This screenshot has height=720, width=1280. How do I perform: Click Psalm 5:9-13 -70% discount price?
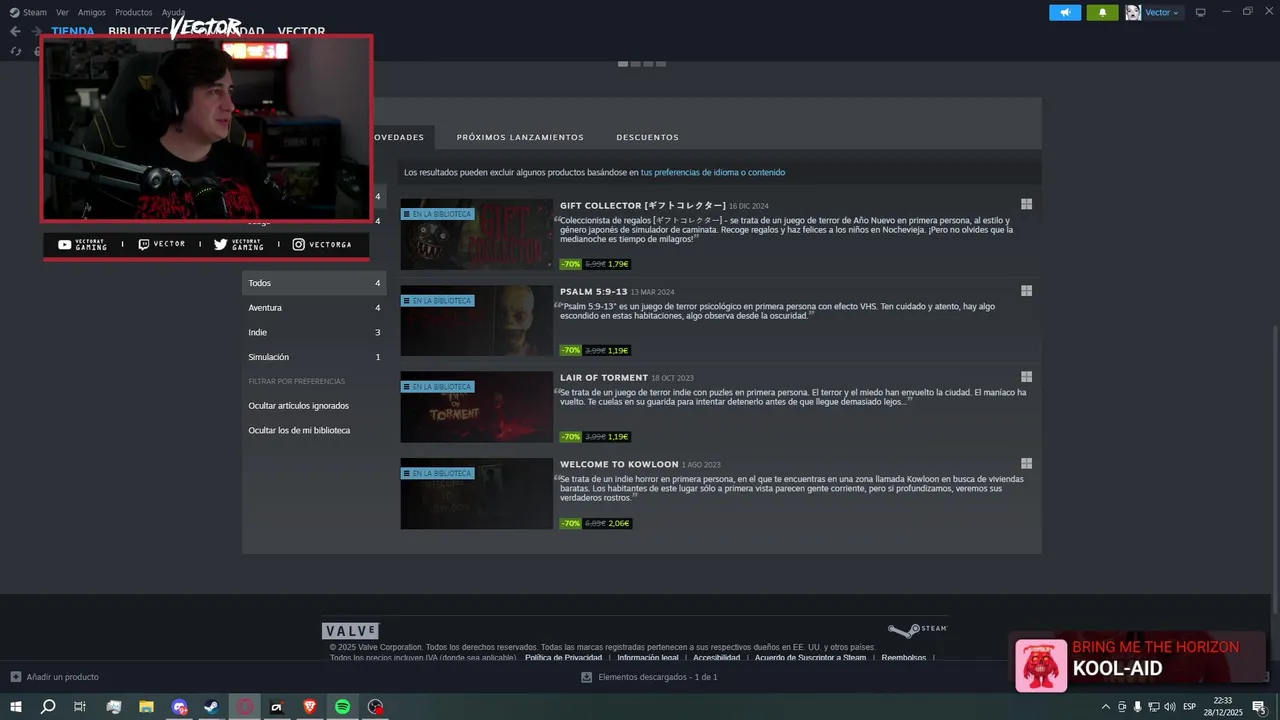[570, 350]
